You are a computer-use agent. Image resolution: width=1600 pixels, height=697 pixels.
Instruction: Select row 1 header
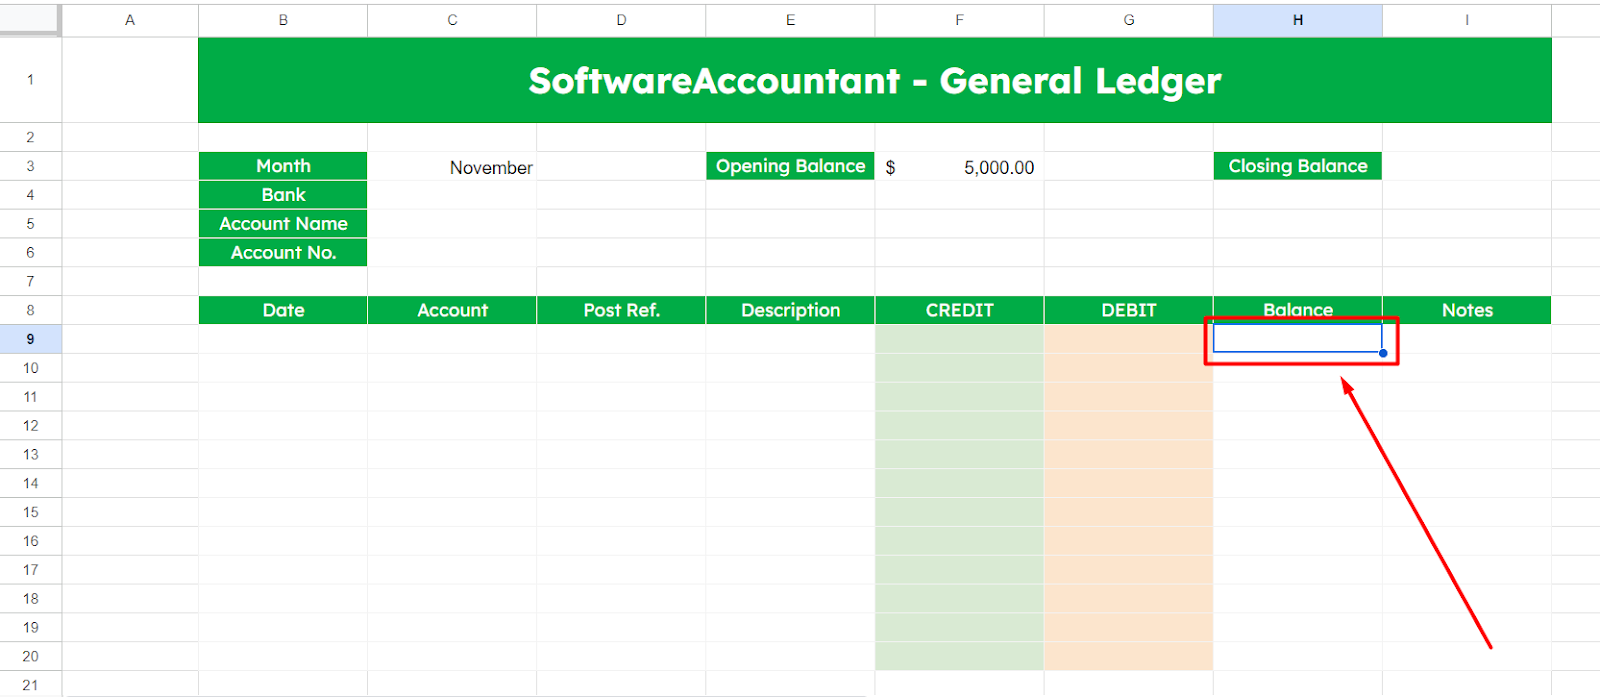[x=30, y=80]
